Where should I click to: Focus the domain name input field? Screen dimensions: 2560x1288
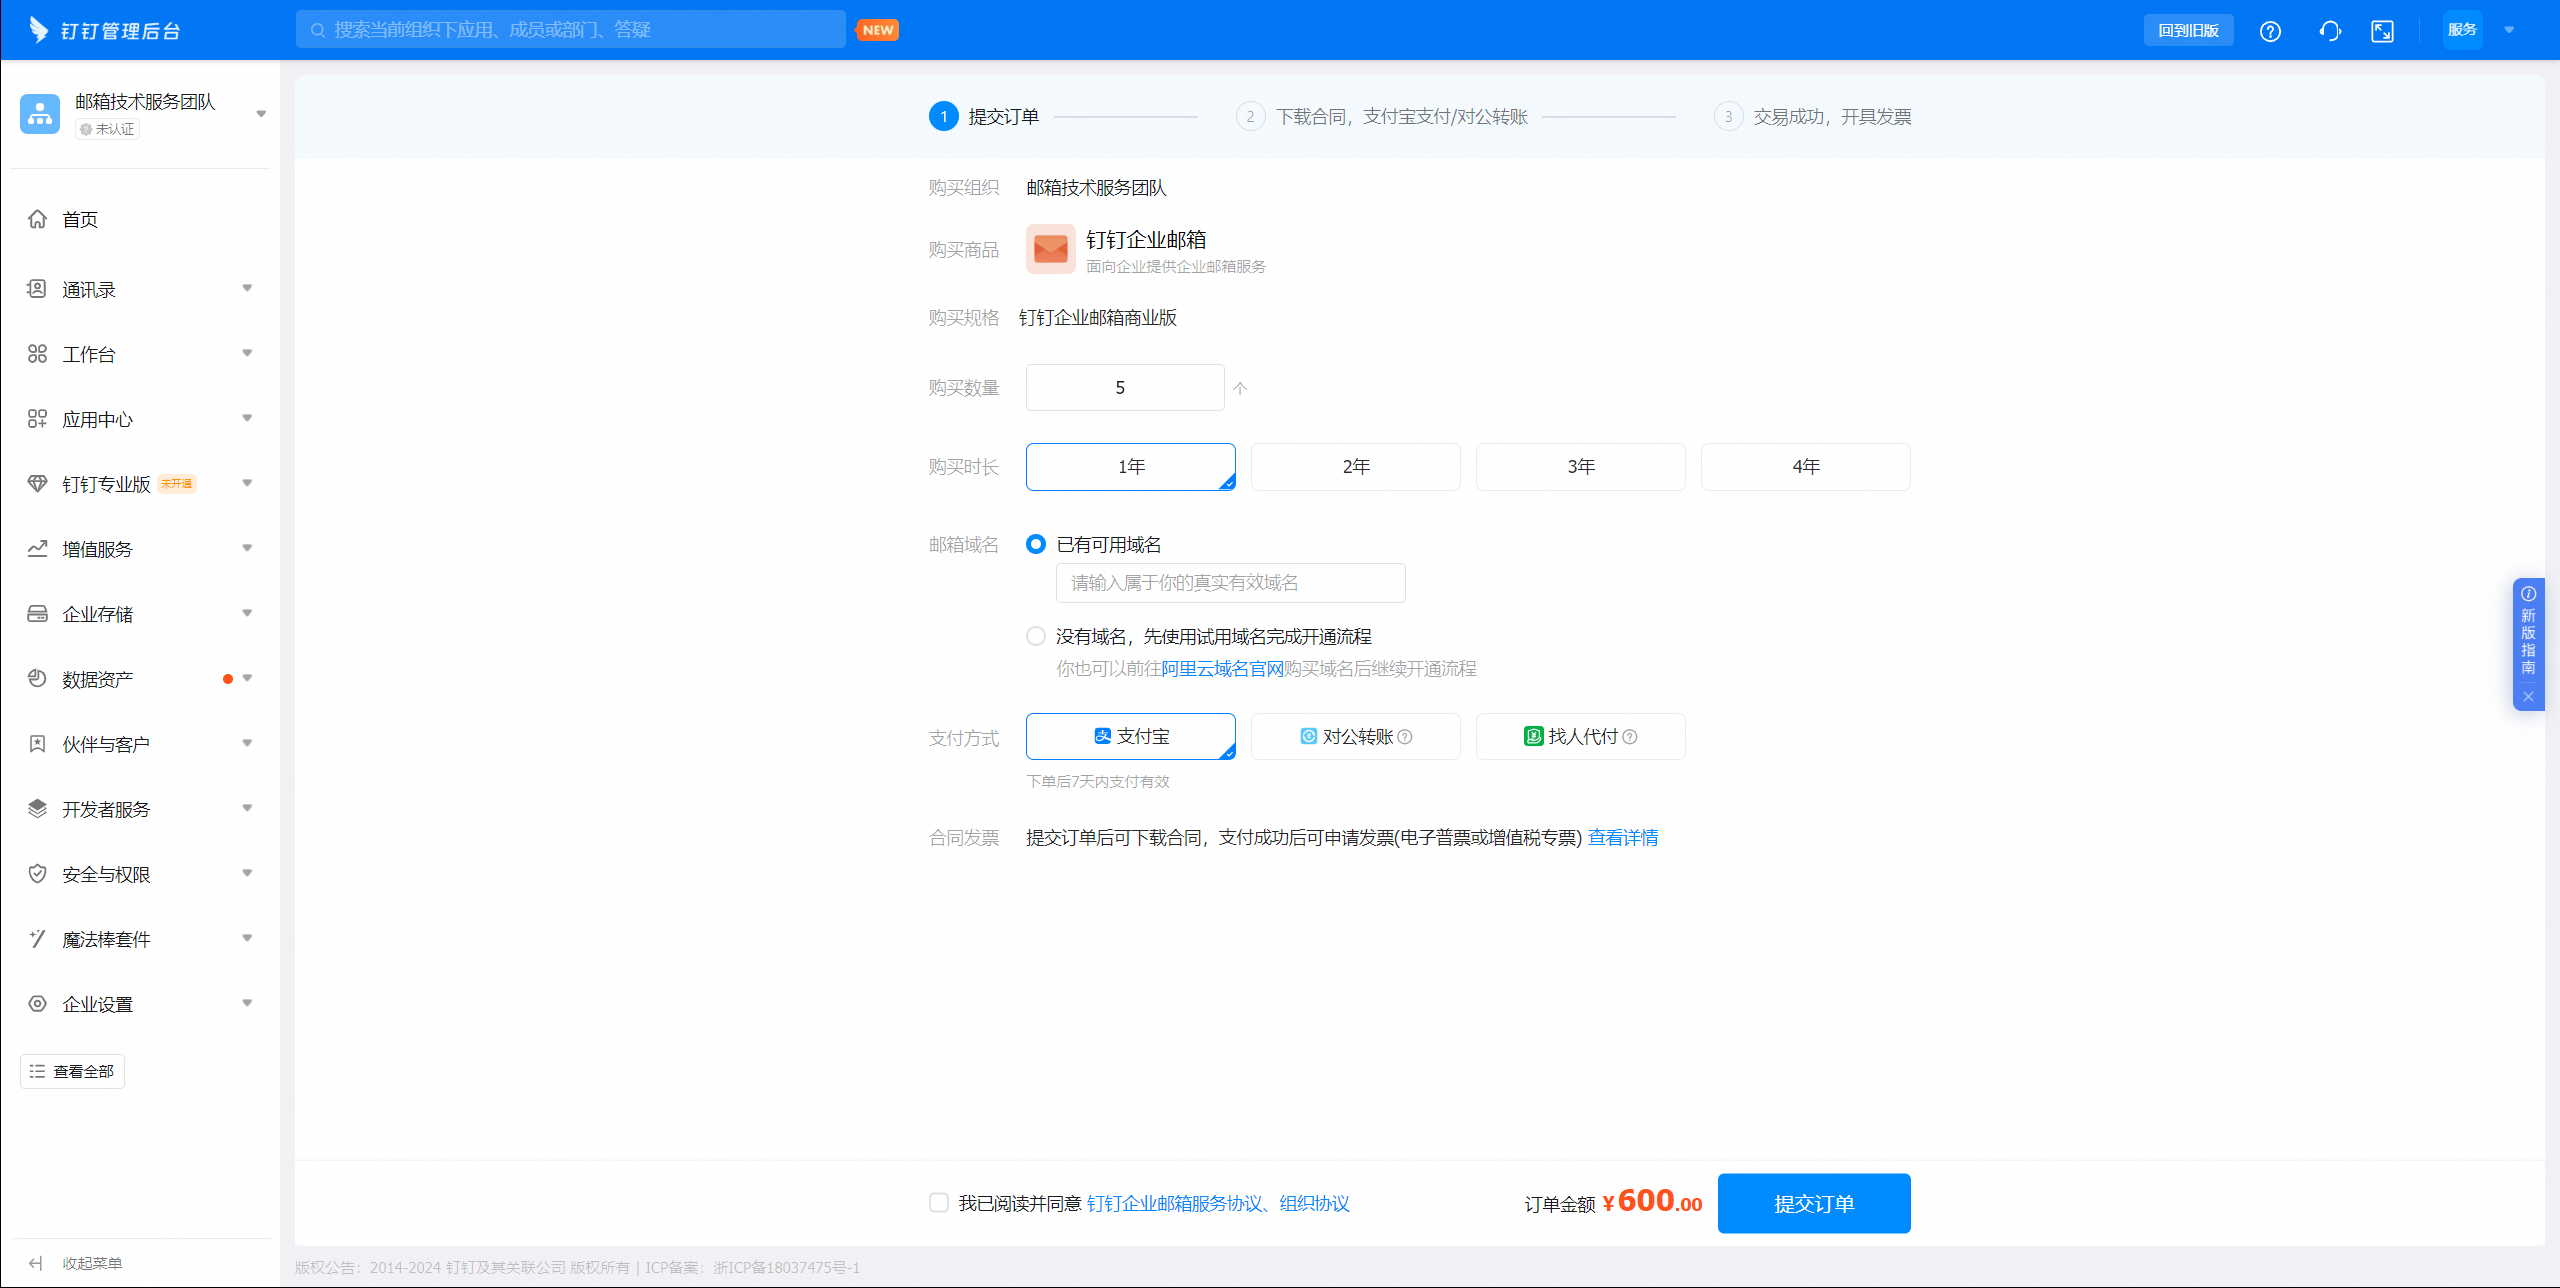[x=1231, y=583]
